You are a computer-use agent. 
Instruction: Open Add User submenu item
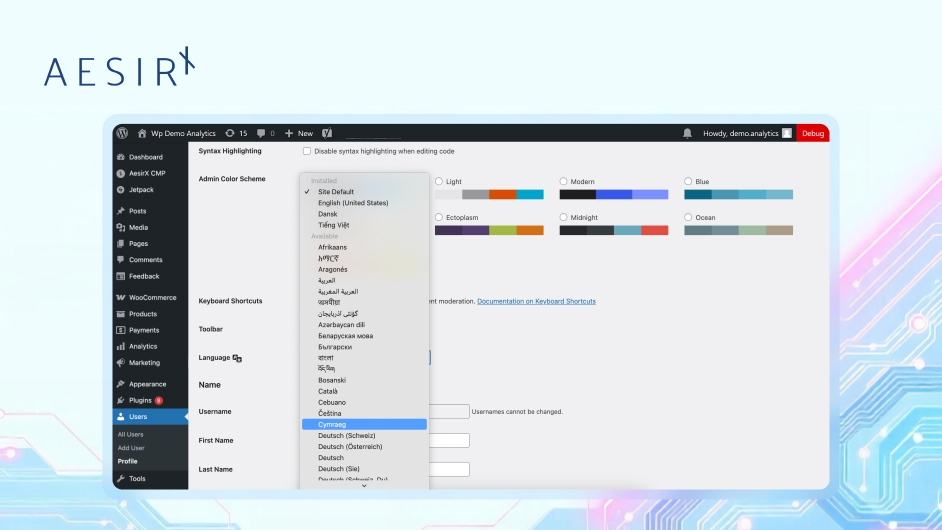(131, 448)
